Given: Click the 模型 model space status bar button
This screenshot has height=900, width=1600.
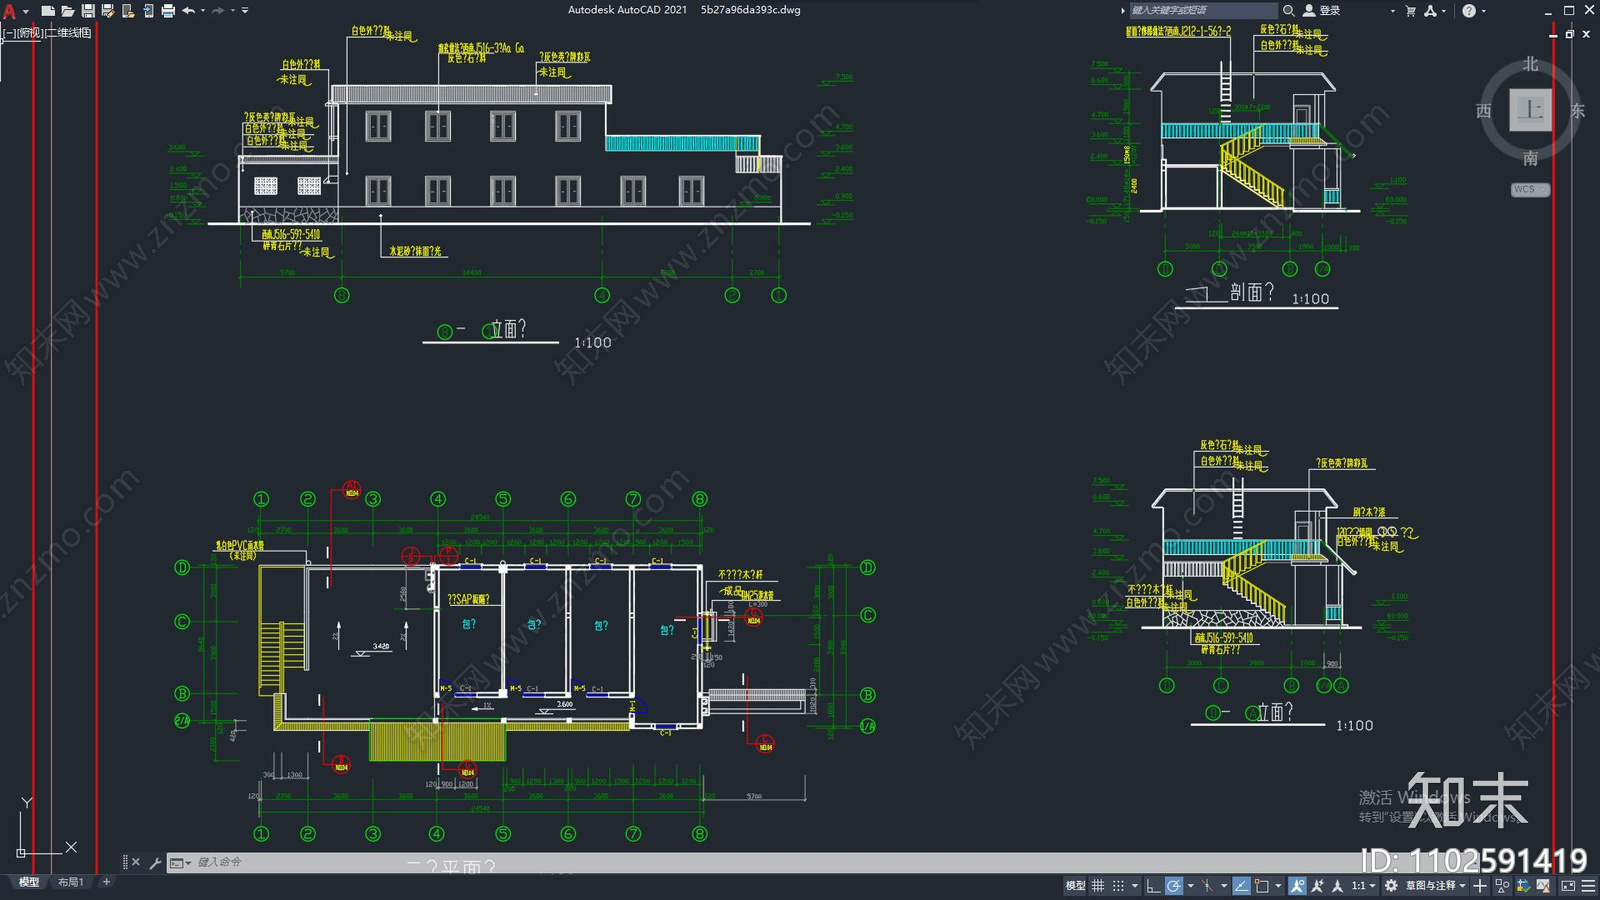Looking at the screenshot, I should coord(1075,886).
